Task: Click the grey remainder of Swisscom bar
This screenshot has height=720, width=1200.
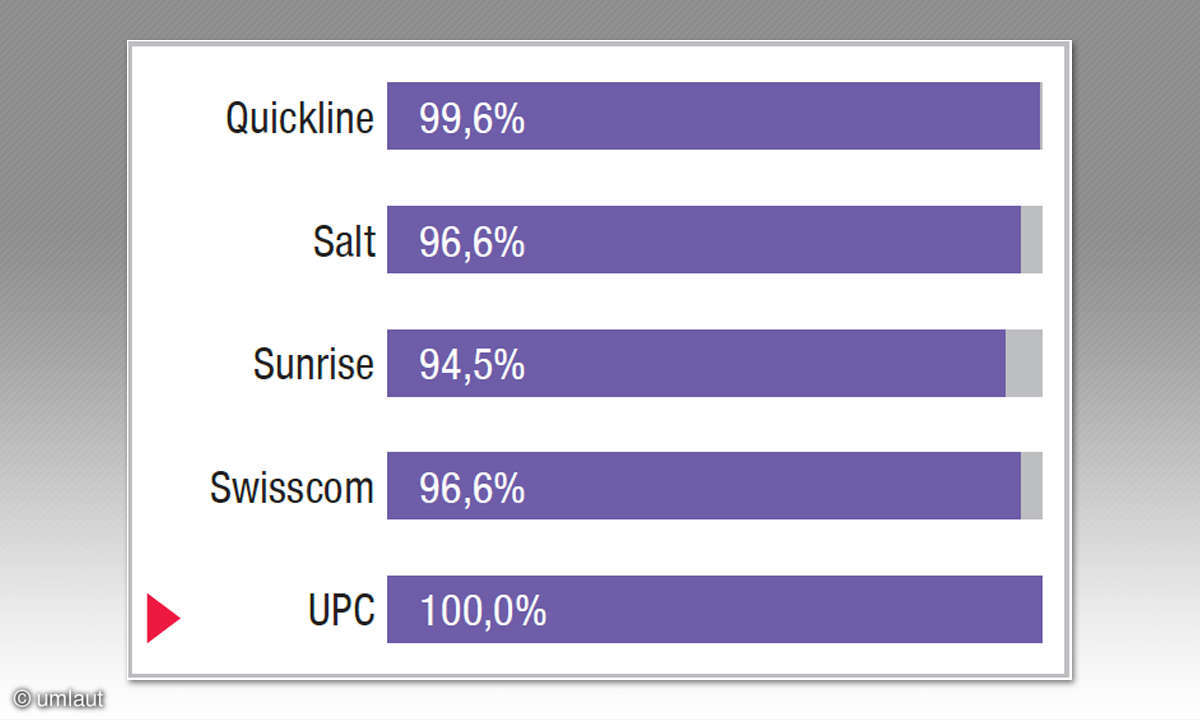Action: [1032, 486]
